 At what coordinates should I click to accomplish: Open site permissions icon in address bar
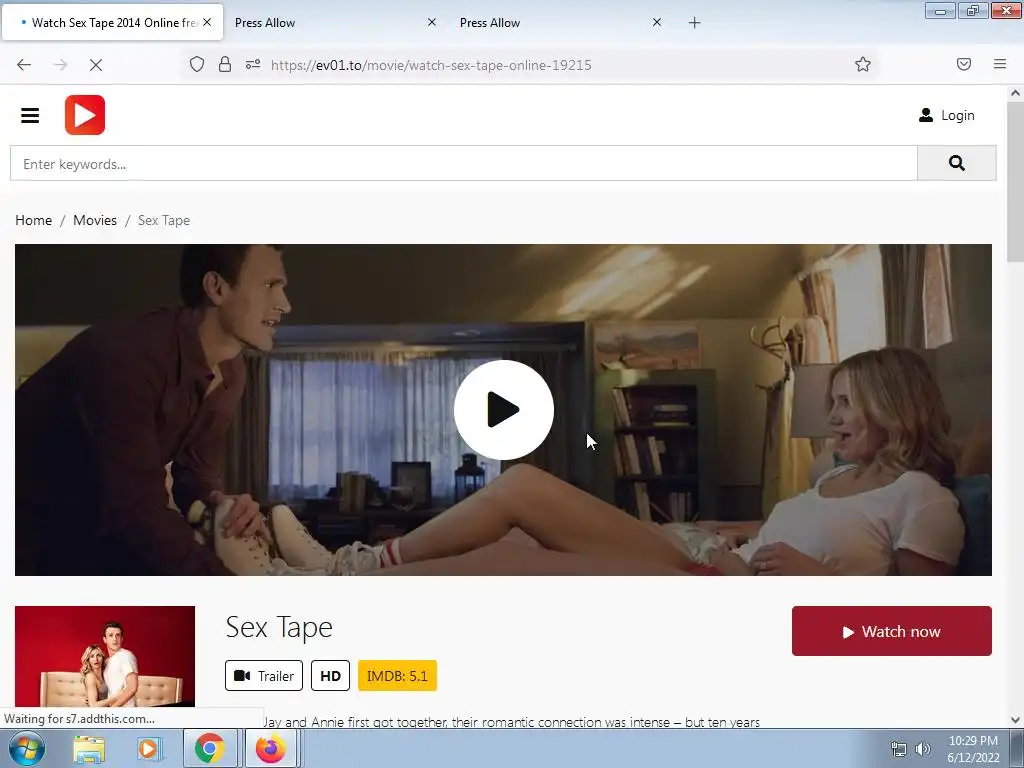[253, 64]
